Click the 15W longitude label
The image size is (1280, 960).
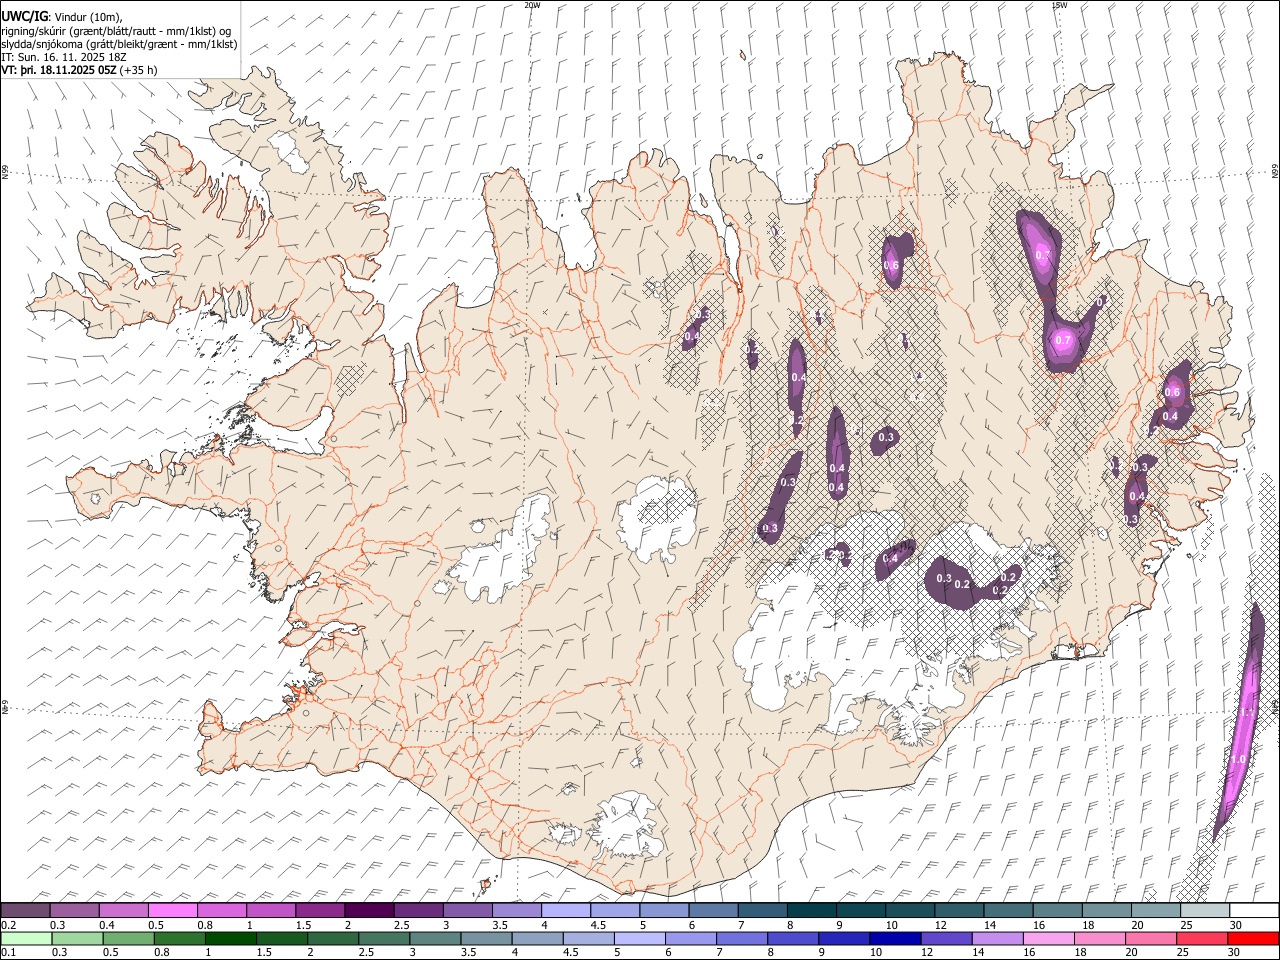click(x=1059, y=5)
